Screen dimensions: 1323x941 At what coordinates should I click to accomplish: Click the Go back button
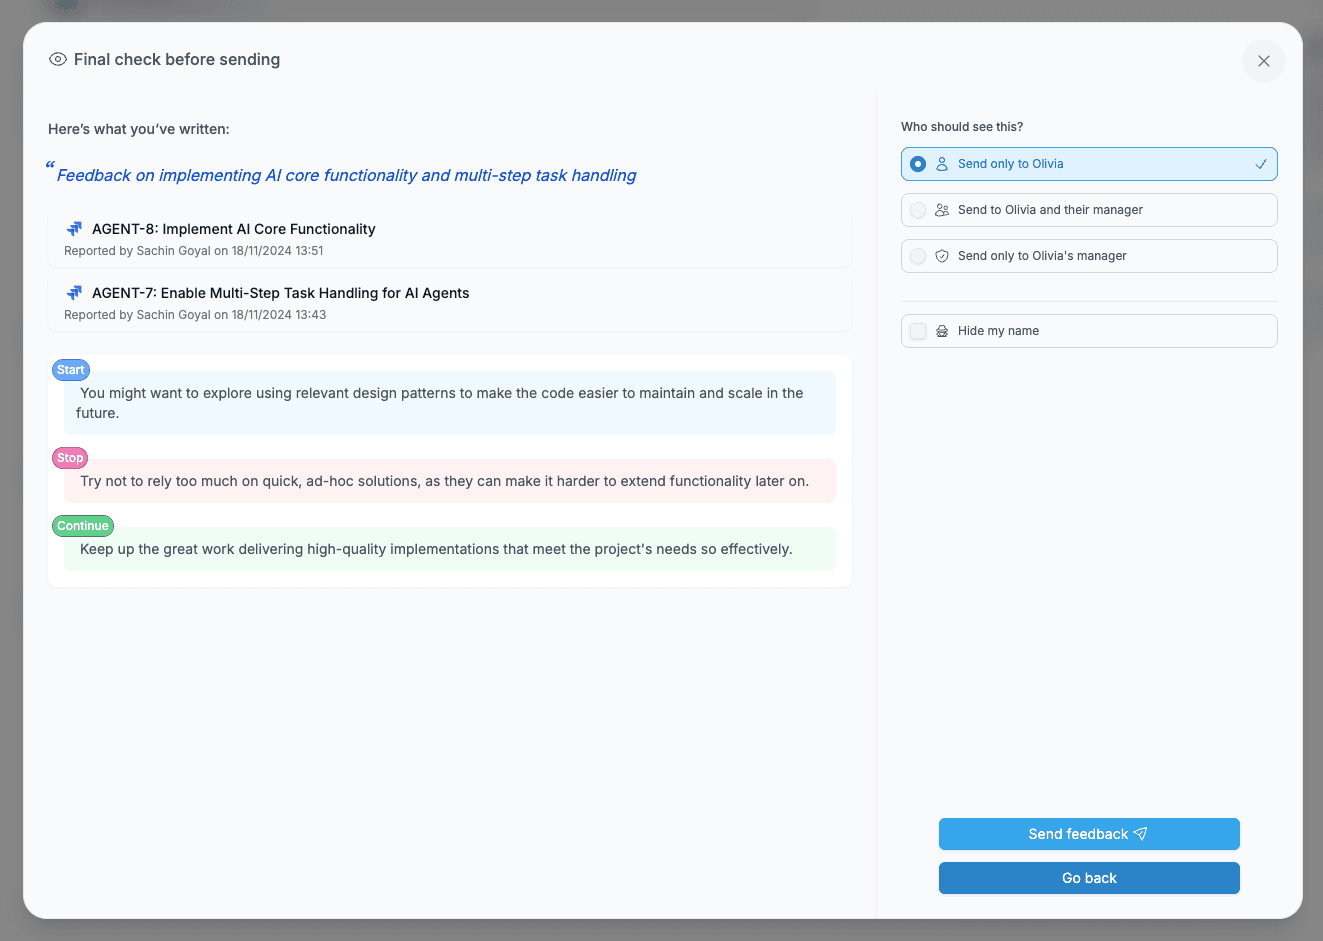pos(1089,878)
